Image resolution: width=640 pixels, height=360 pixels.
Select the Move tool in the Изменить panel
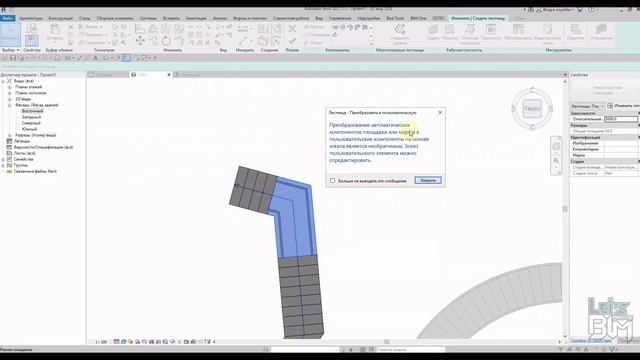click(140, 40)
